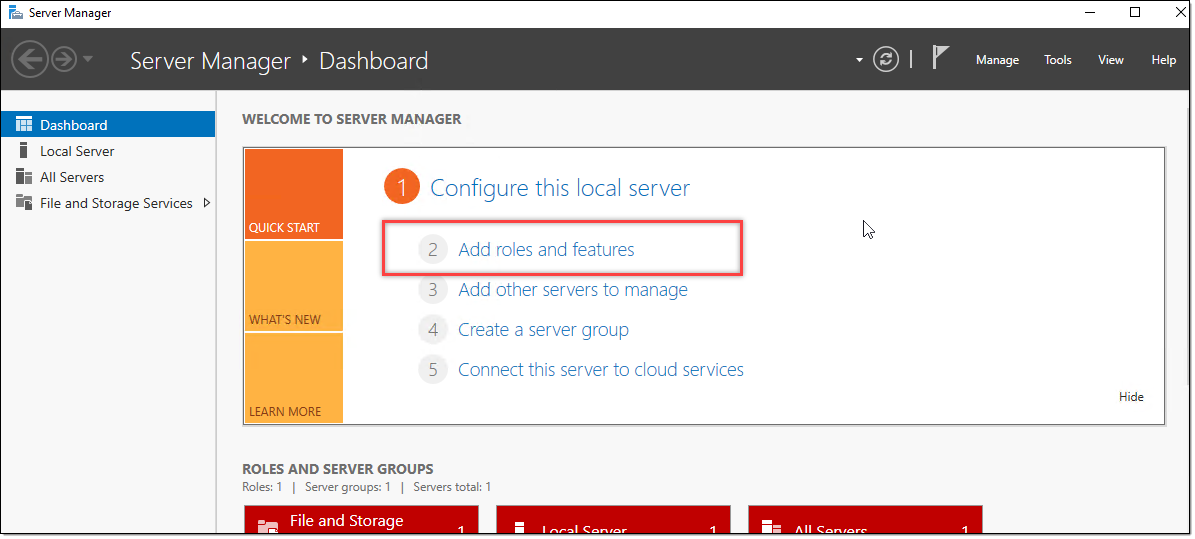Click the forward navigation arrow
Screen dimensions: 1195x539
click(64, 60)
